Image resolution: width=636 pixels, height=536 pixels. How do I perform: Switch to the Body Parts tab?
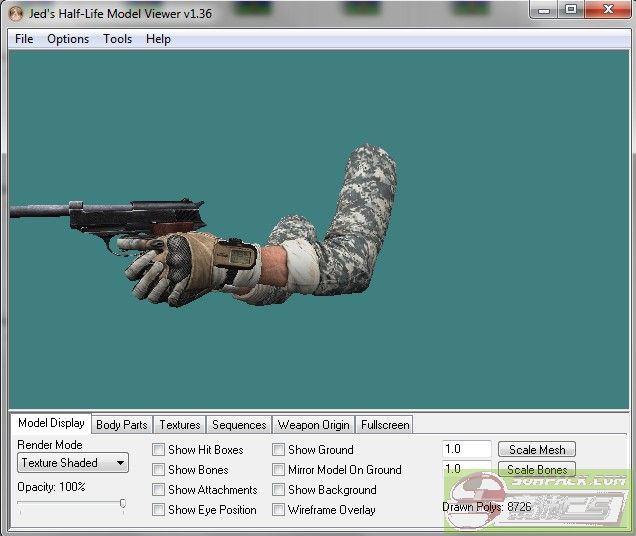point(122,425)
